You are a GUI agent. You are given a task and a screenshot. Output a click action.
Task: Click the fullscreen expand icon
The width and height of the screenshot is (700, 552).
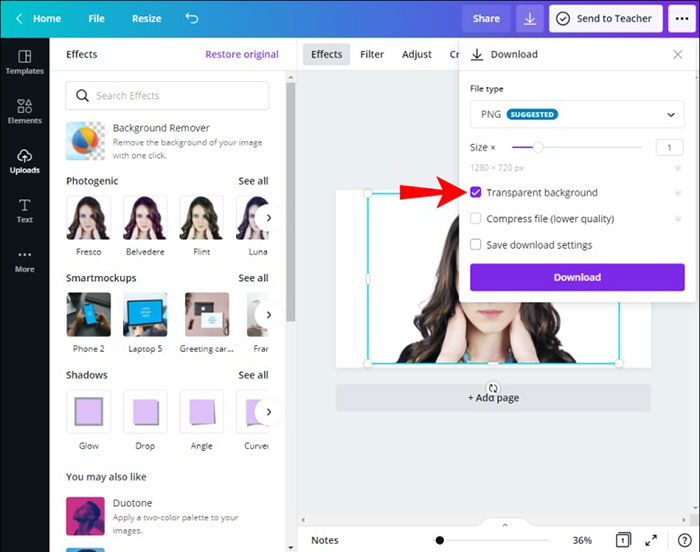pyautogui.click(x=651, y=540)
